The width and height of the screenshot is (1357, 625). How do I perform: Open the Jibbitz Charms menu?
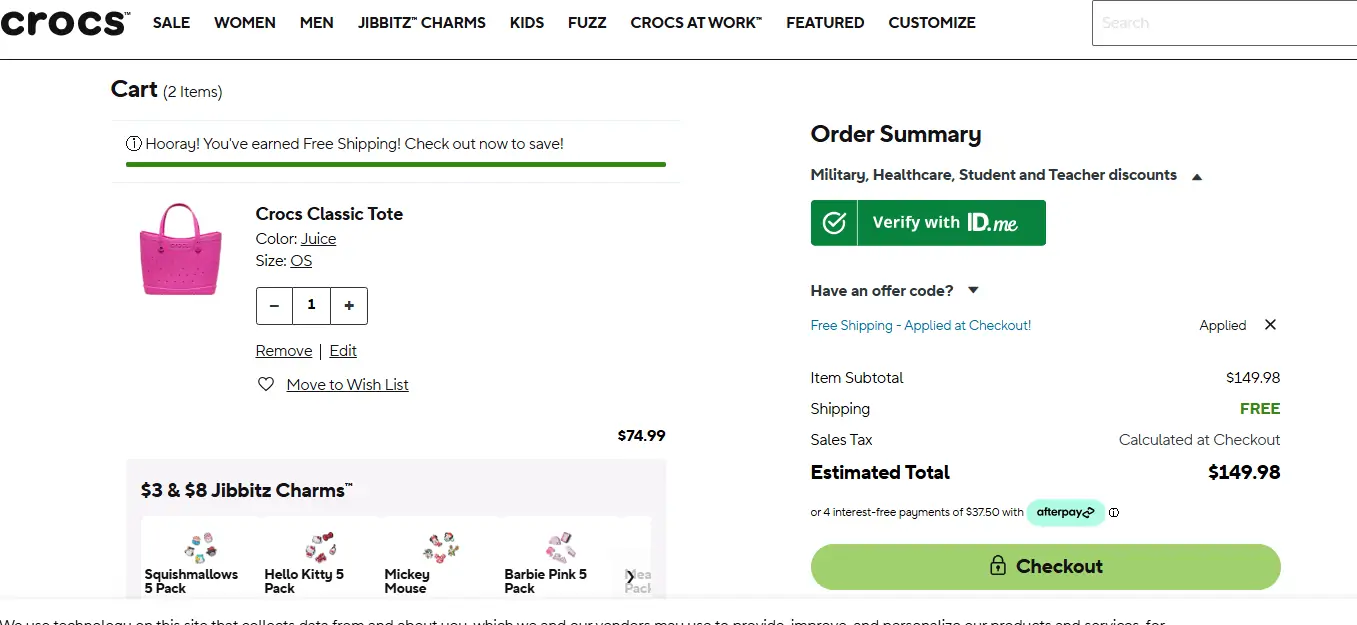[x=421, y=22]
